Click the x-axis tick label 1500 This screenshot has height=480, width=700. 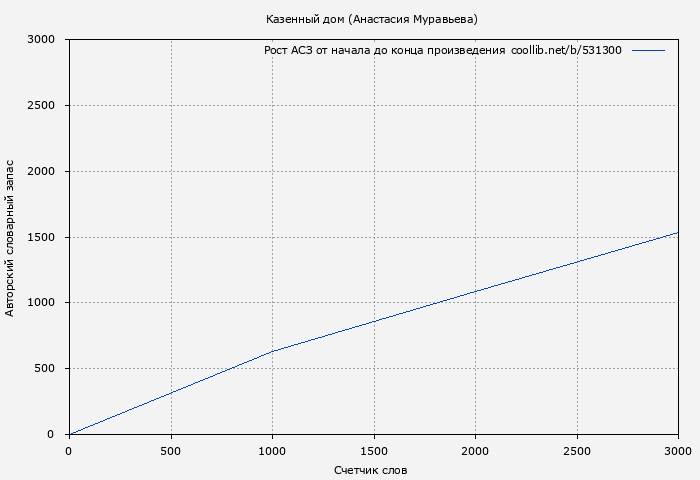point(373,452)
